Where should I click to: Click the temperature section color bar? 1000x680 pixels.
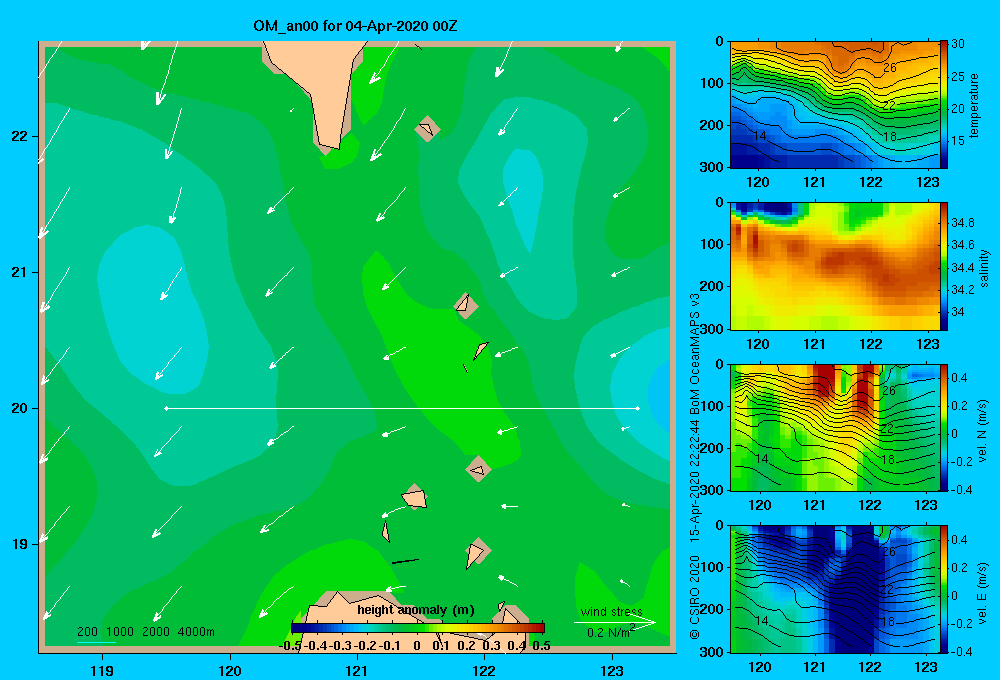tap(943, 104)
